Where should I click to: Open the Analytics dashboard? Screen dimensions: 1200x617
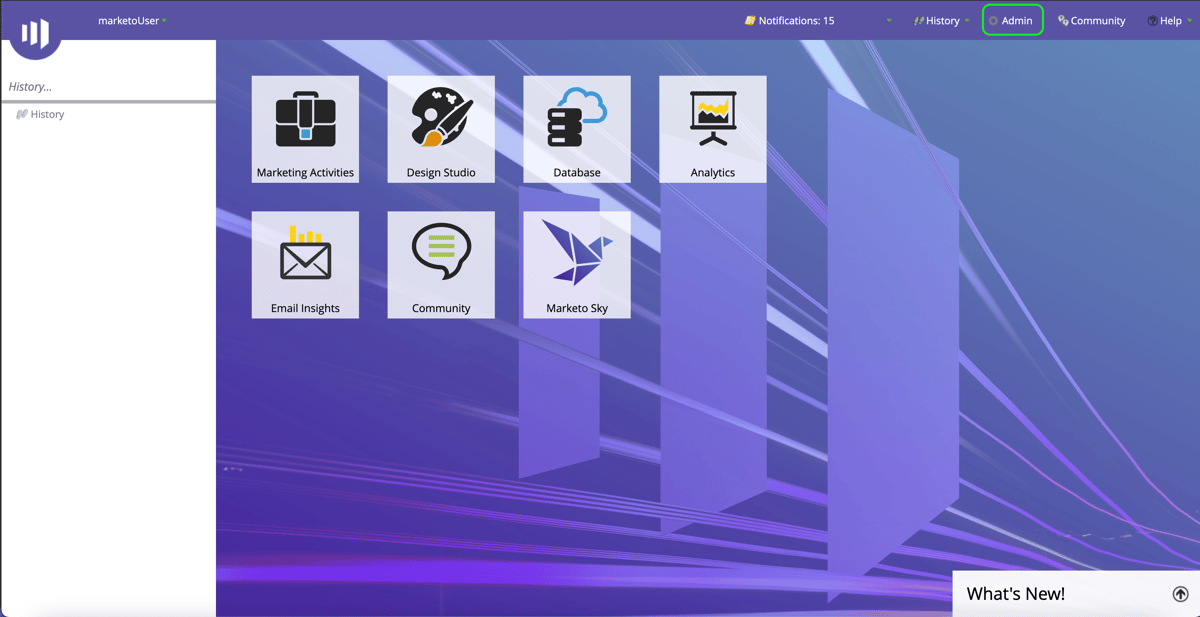point(712,129)
